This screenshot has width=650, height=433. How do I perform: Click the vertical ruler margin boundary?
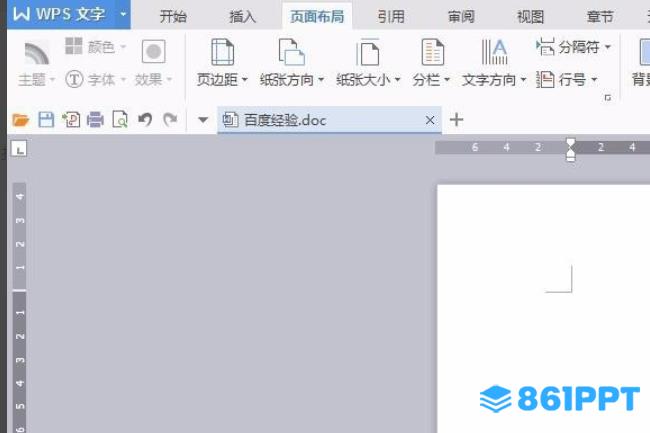[x=19, y=291]
